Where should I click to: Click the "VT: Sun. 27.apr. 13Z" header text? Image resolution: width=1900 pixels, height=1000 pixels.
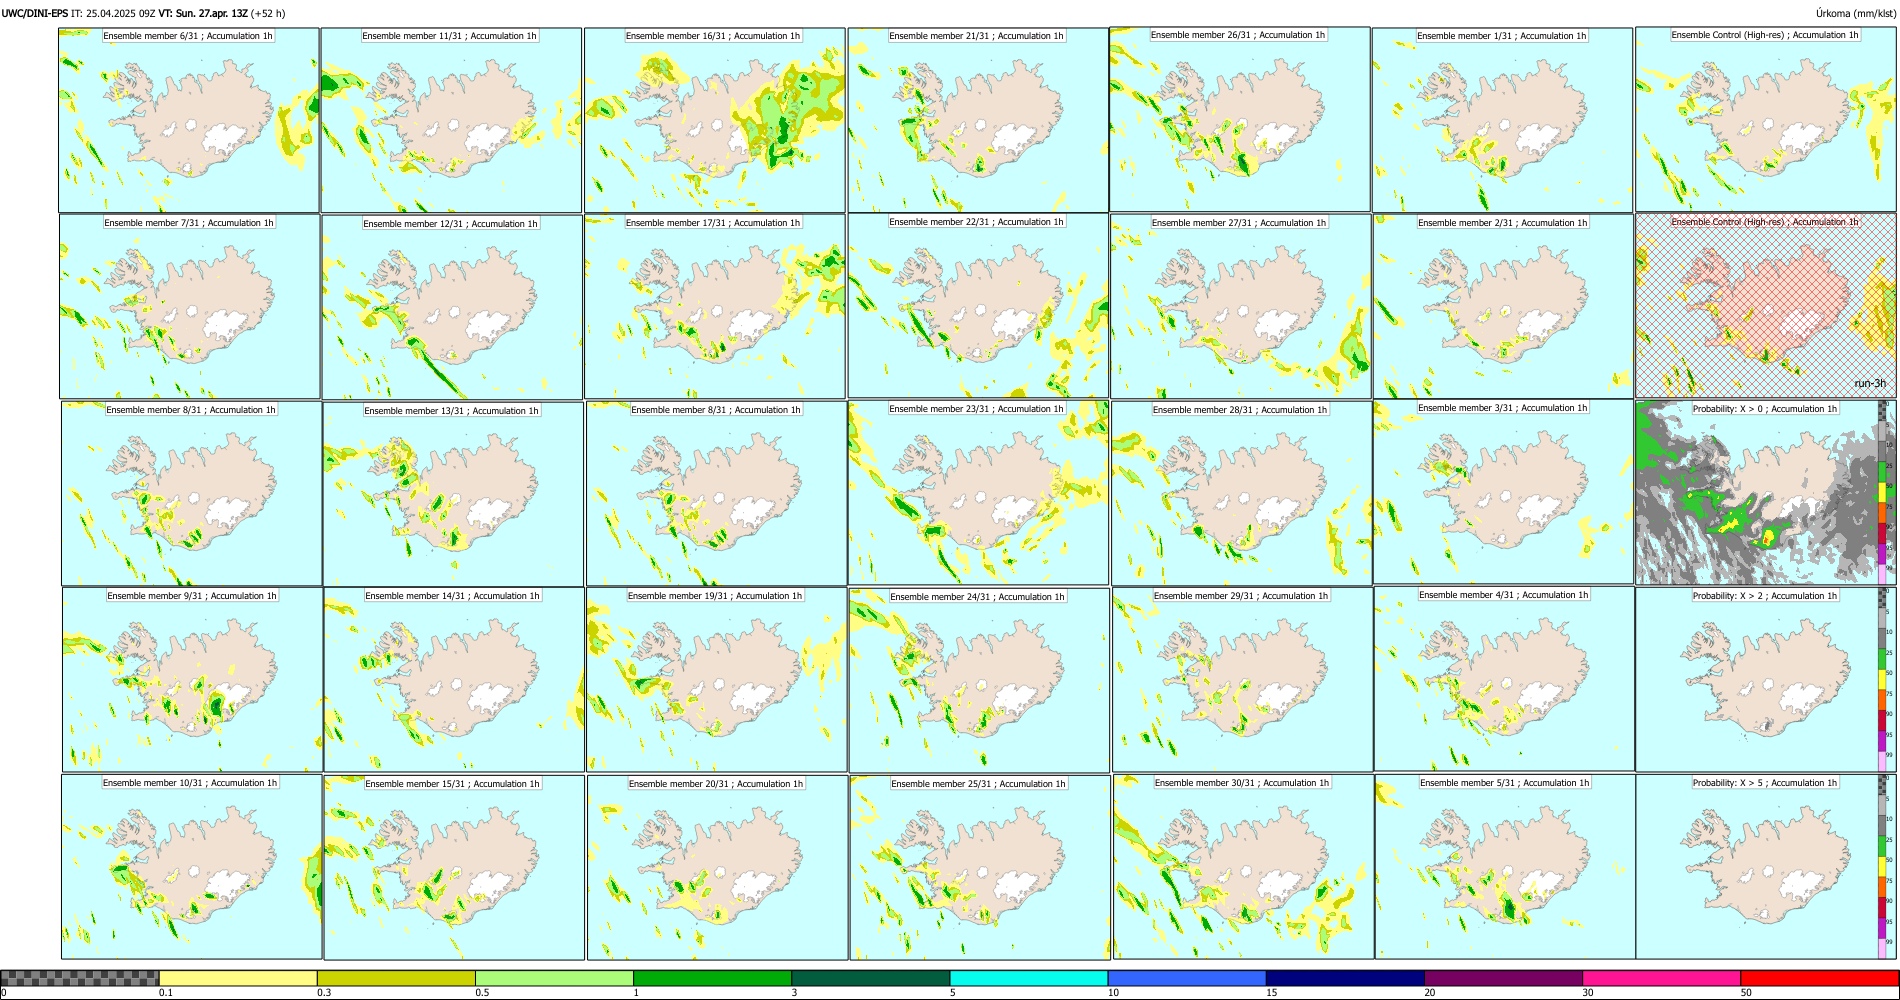coord(203,13)
